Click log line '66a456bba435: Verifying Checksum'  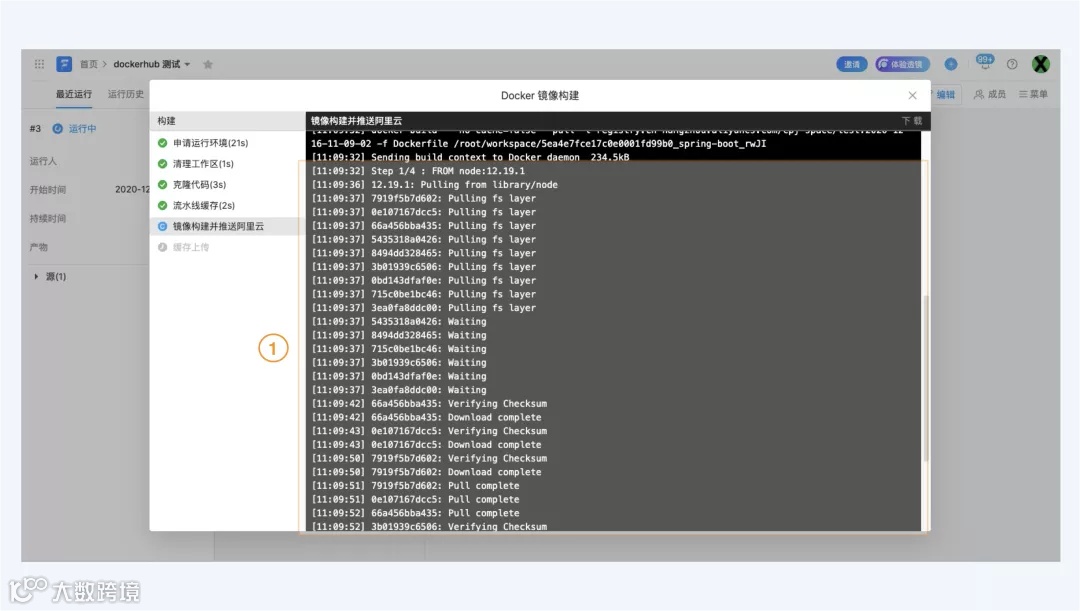coord(429,404)
